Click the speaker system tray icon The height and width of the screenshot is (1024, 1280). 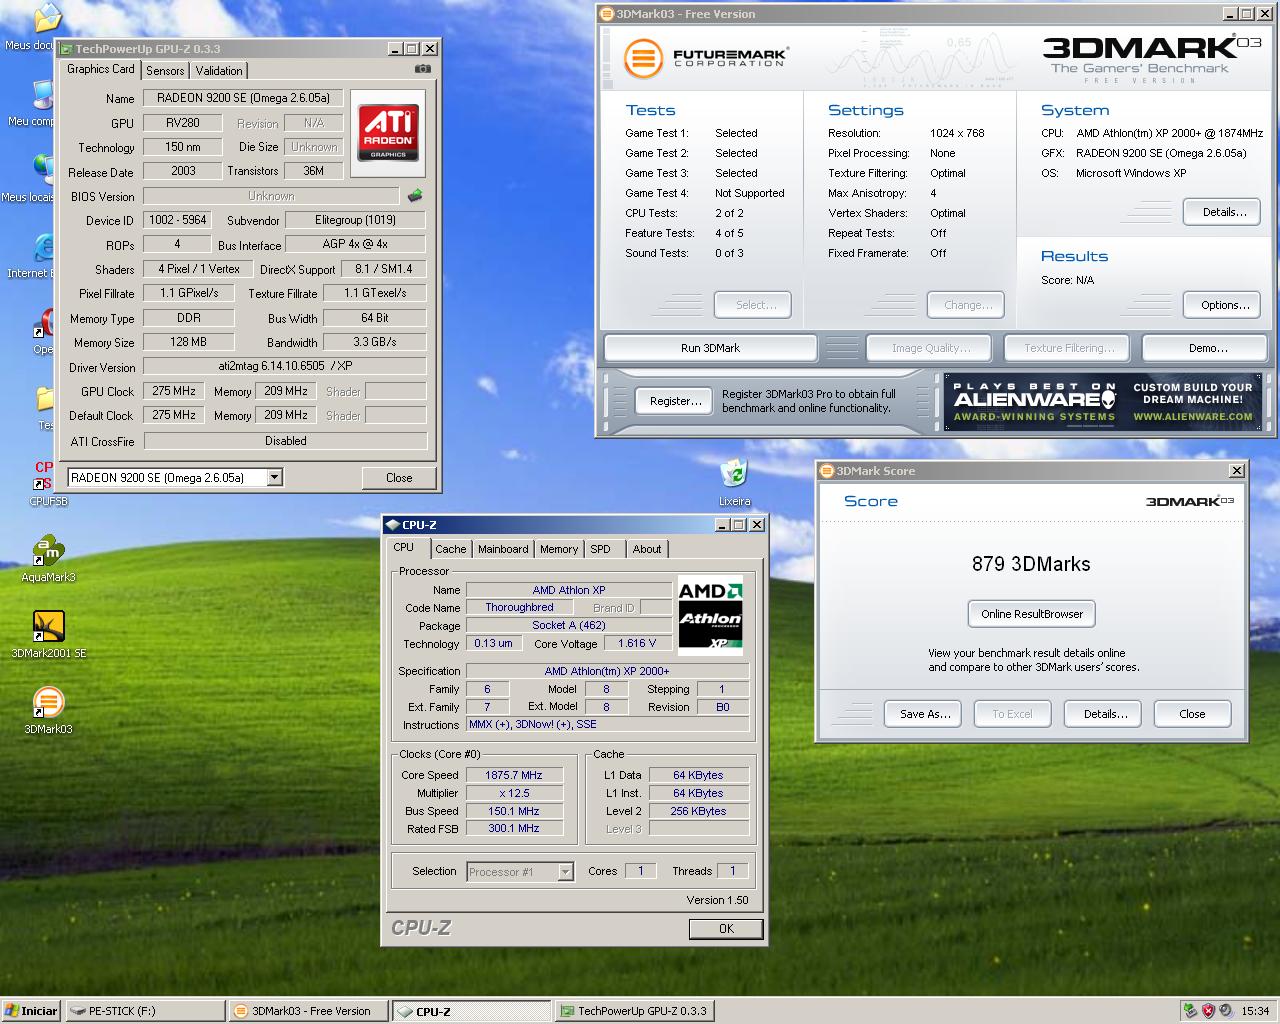(x=1226, y=1011)
